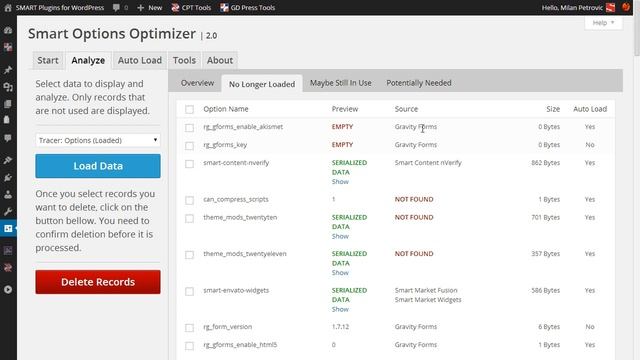640x360 pixels.
Task: Click the CPT Tools icon in admin bar
Action: click(x=175, y=7)
